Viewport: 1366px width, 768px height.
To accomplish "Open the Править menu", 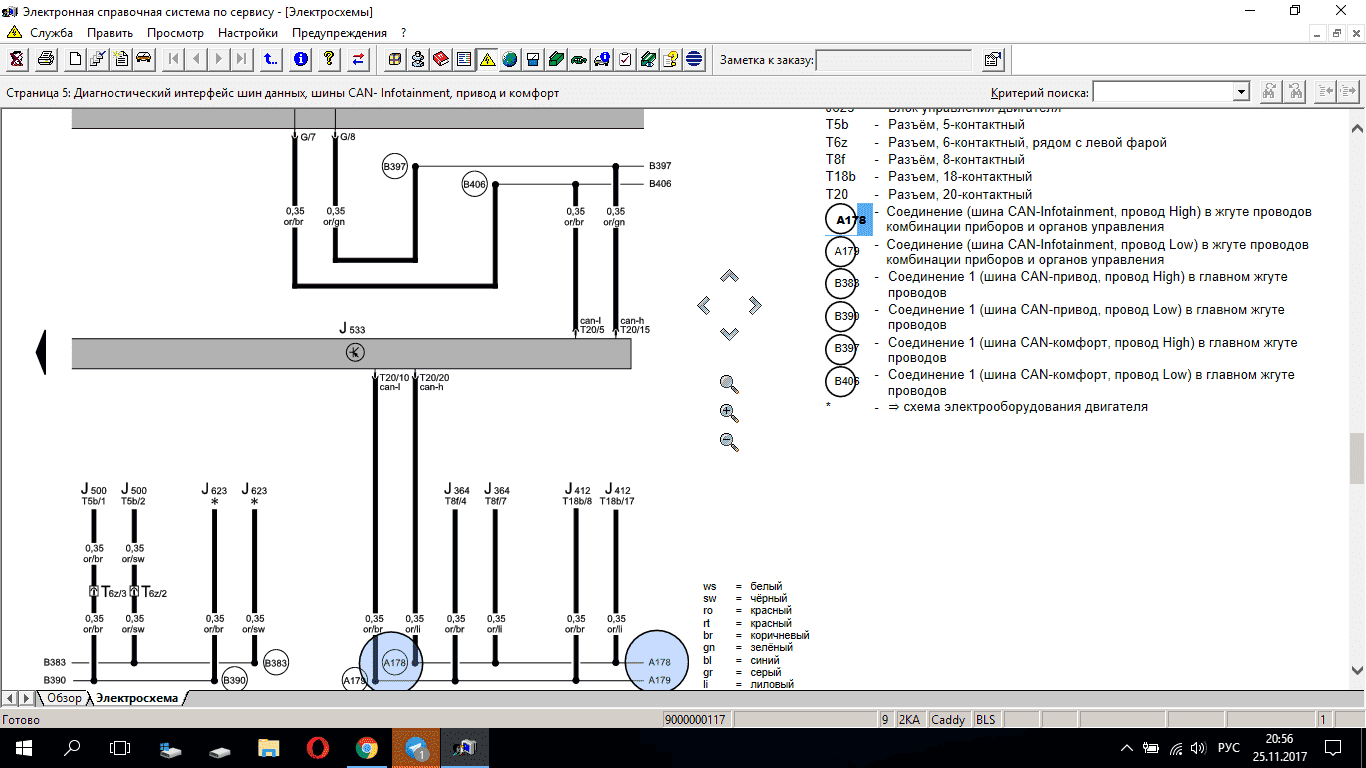I will (x=110, y=33).
